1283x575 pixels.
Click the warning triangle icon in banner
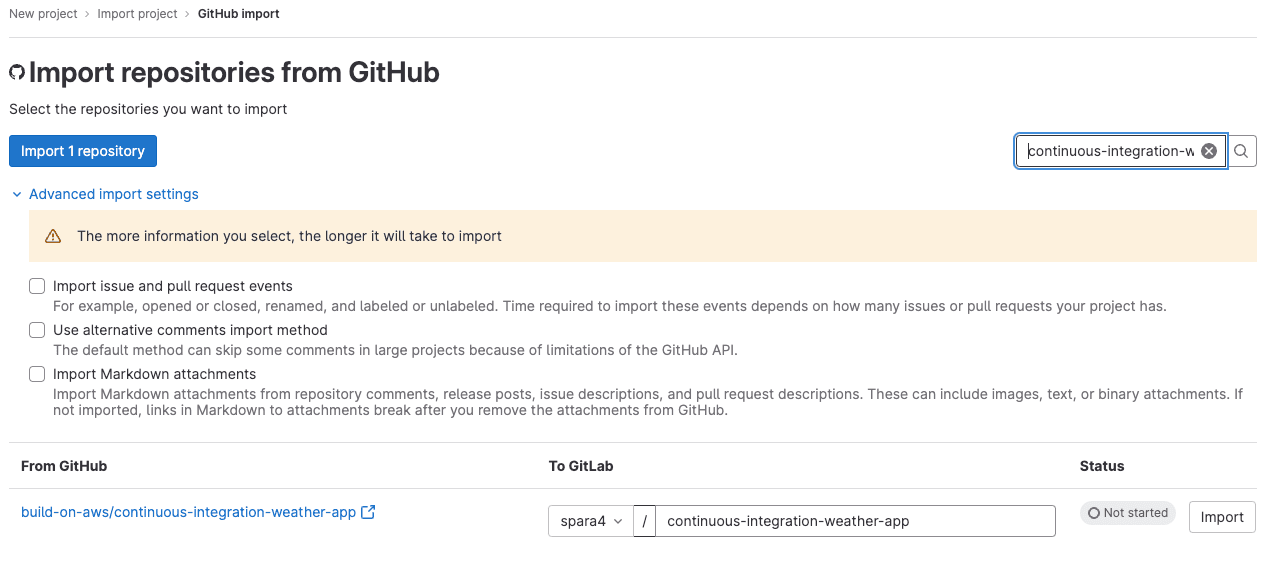(53, 237)
